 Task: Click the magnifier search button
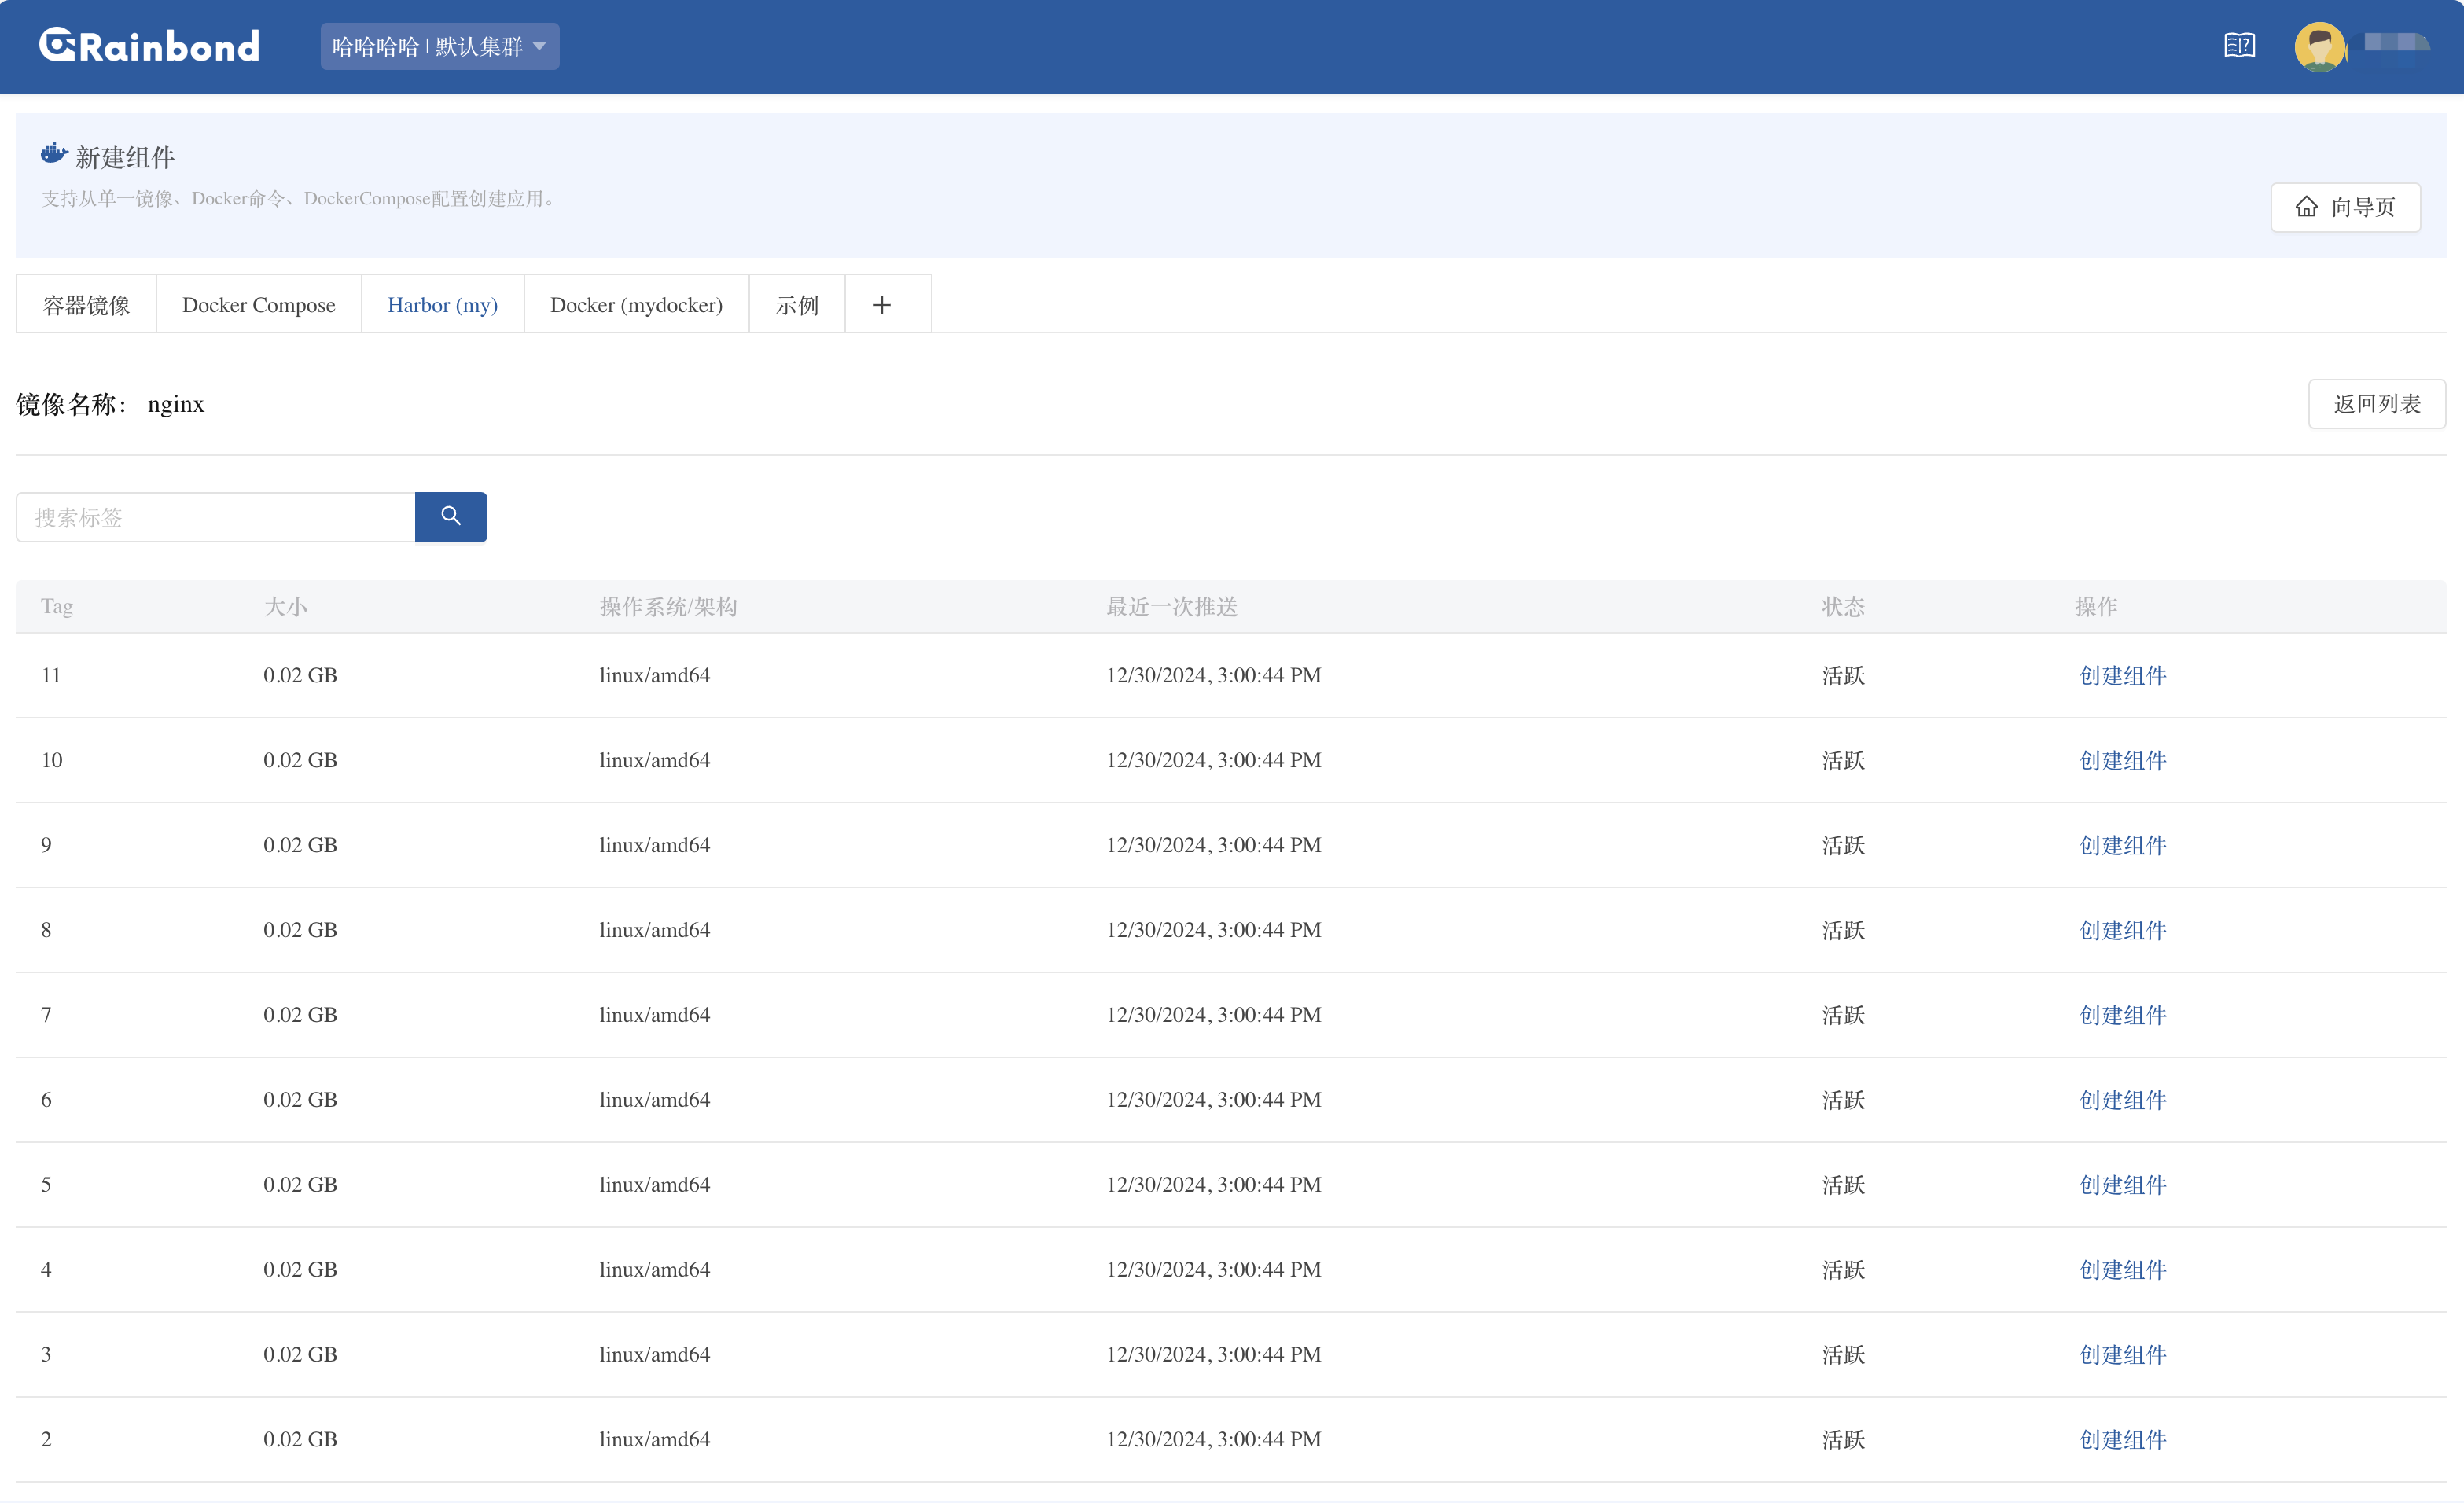point(451,516)
